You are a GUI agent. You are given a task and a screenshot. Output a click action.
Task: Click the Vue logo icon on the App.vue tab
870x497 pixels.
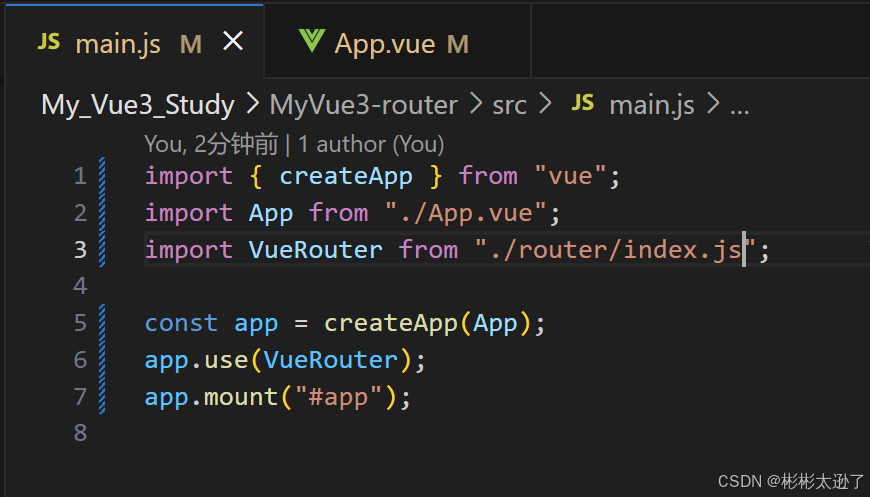(312, 42)
